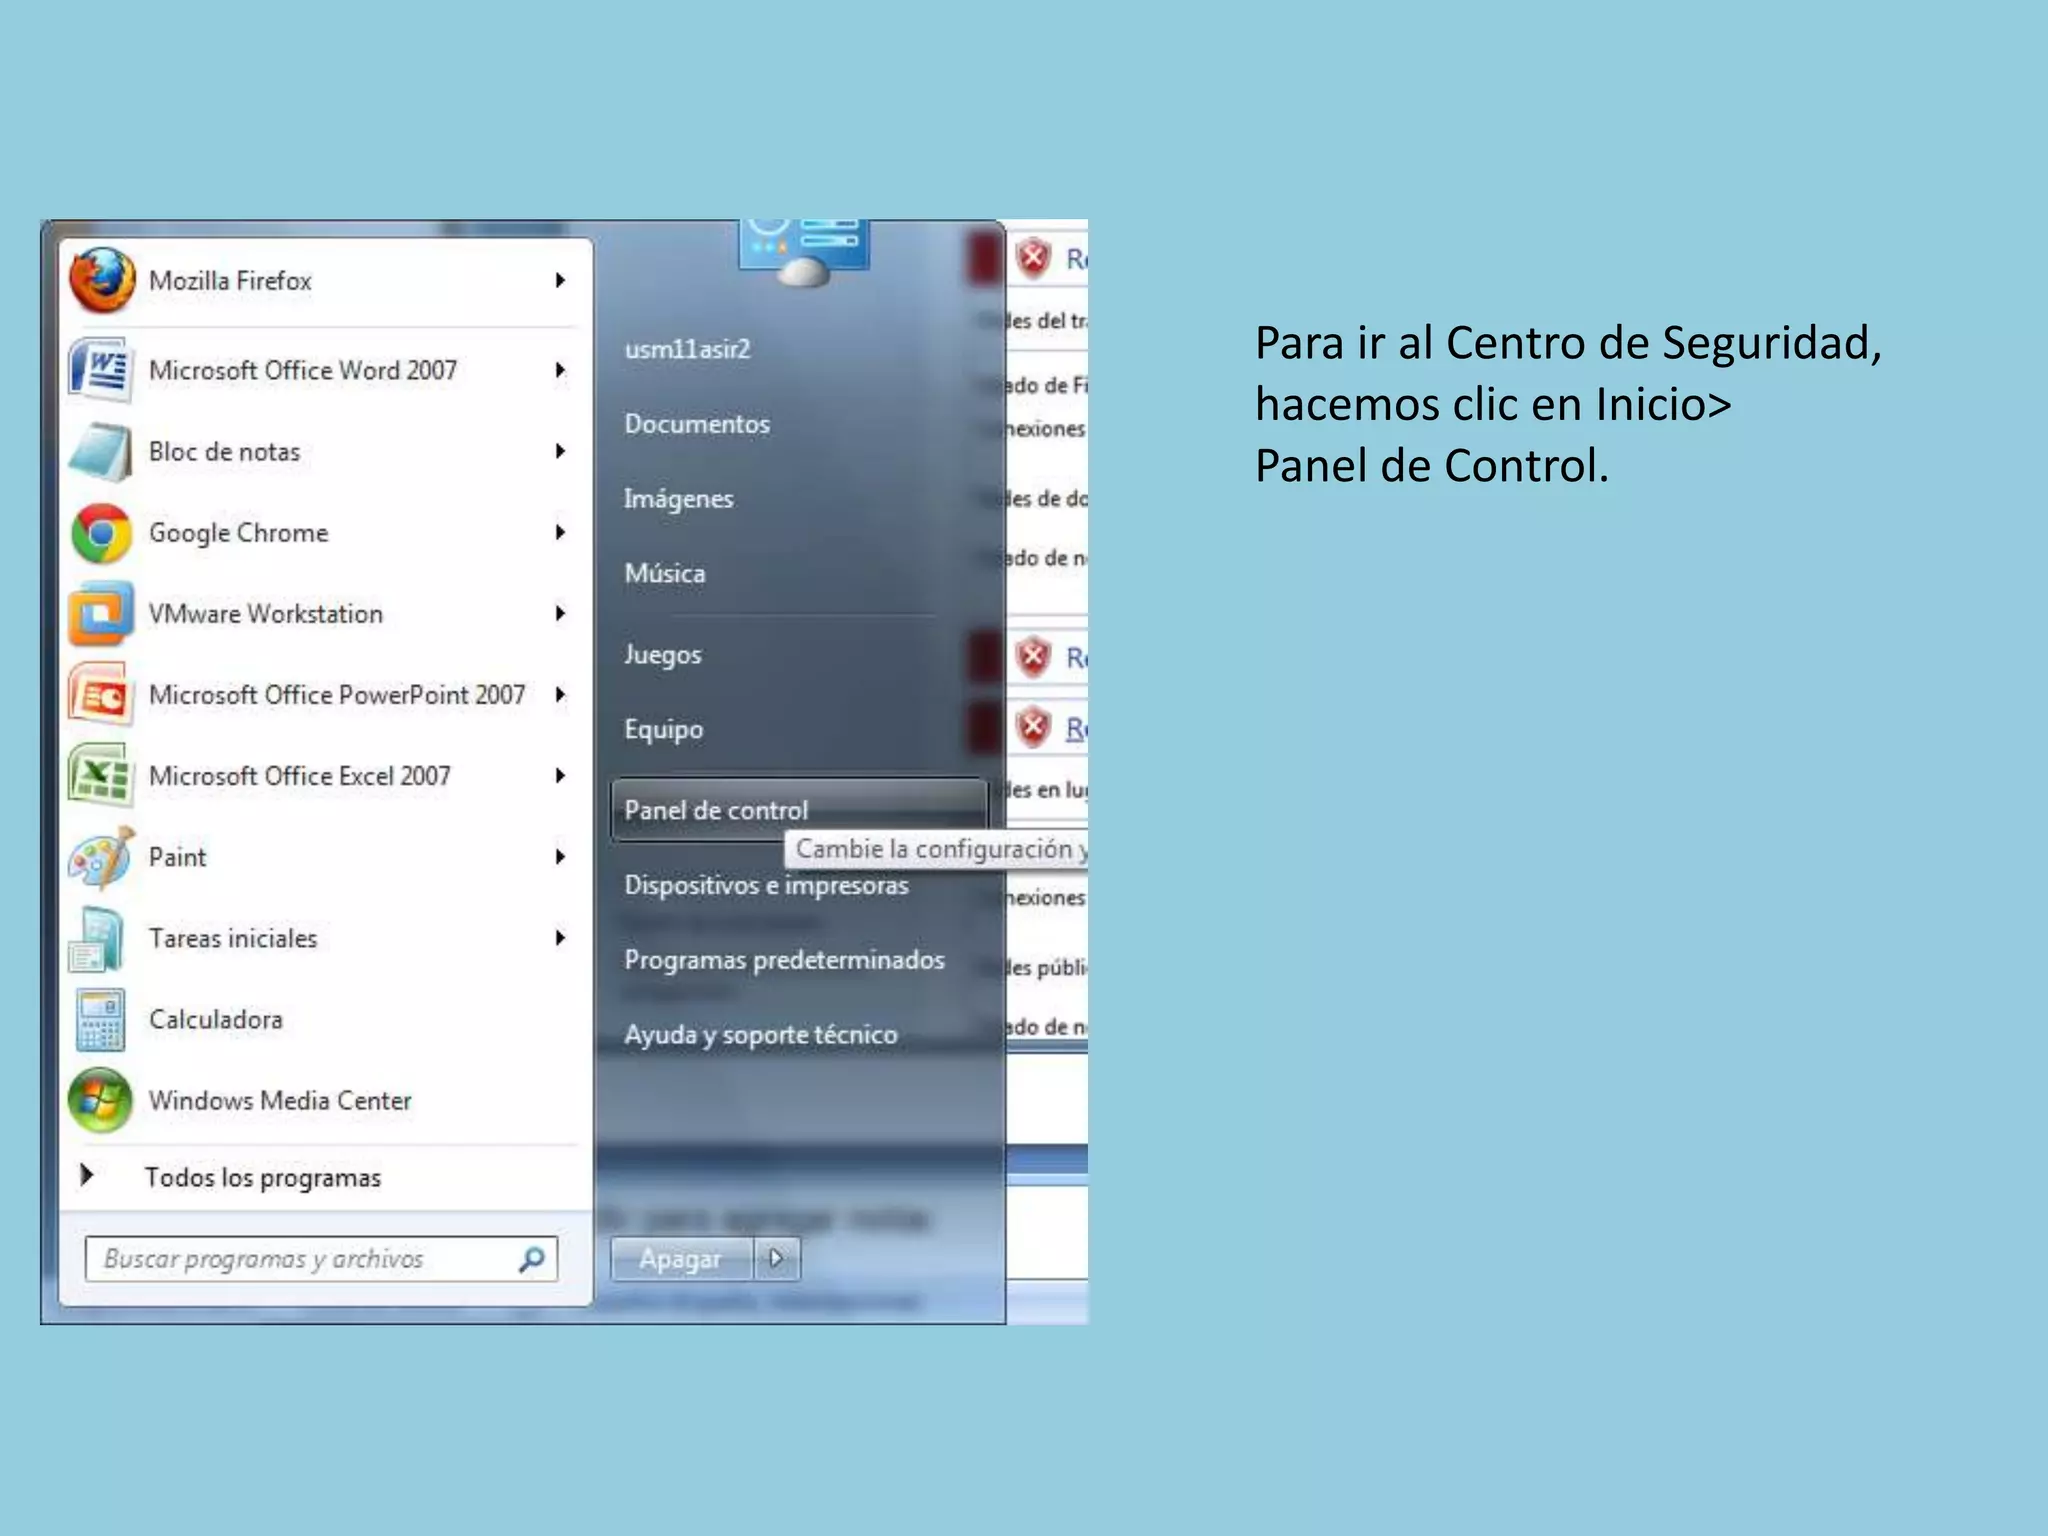2048x1536 pixels.
Task: Click the user account picture
Action: (804, 252)
